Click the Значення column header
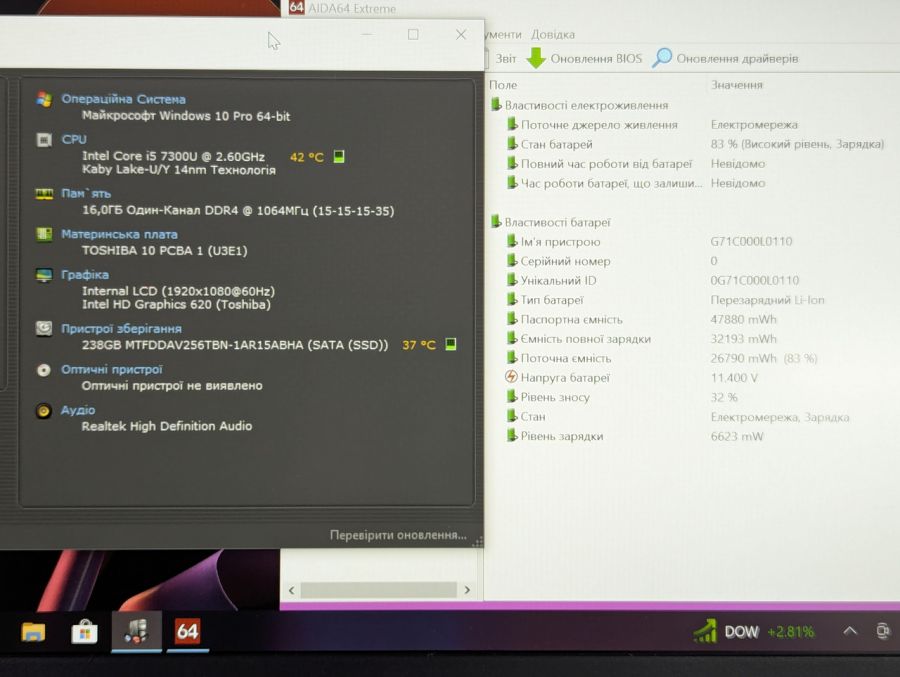900x677 pixels. tap(737, 85)
